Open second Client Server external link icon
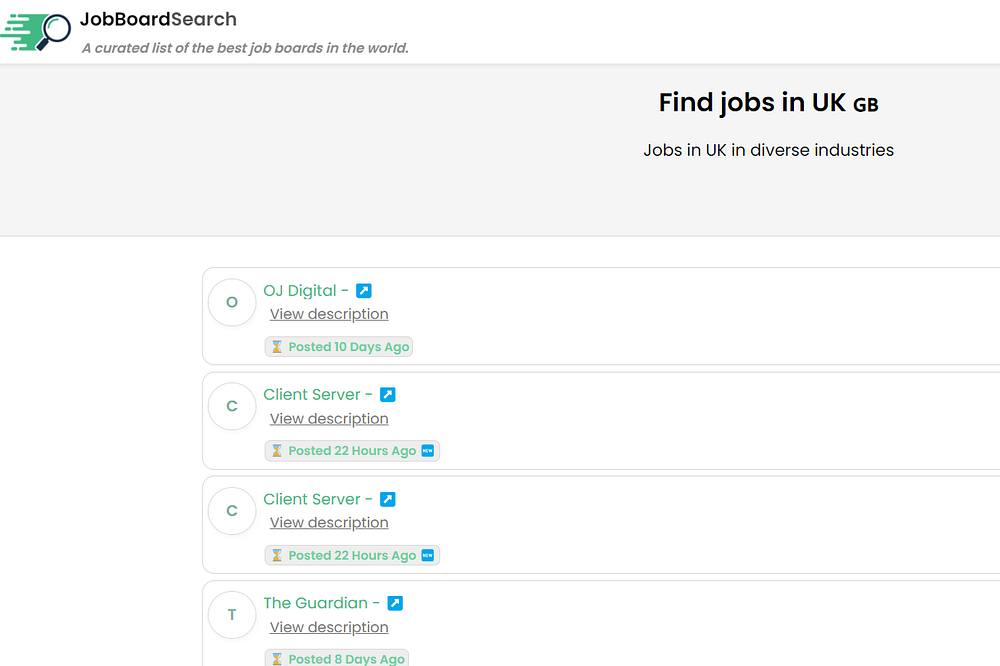The height and width of the screenshot is (666, 1000). [388, 500]
